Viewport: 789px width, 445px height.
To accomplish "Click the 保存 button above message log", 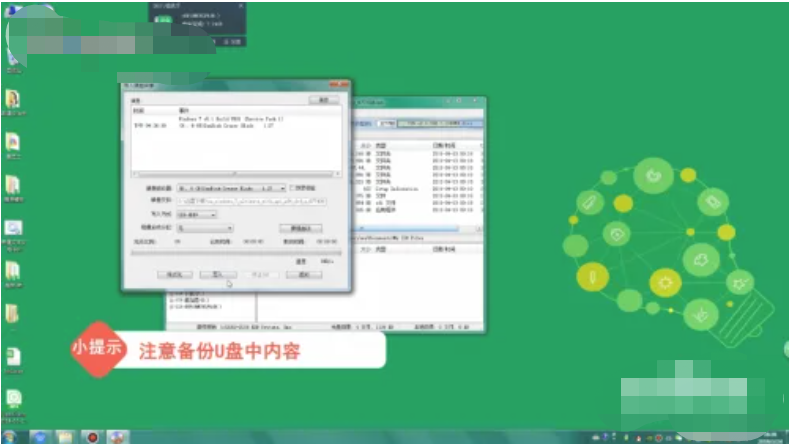I will tap(323, 100).
